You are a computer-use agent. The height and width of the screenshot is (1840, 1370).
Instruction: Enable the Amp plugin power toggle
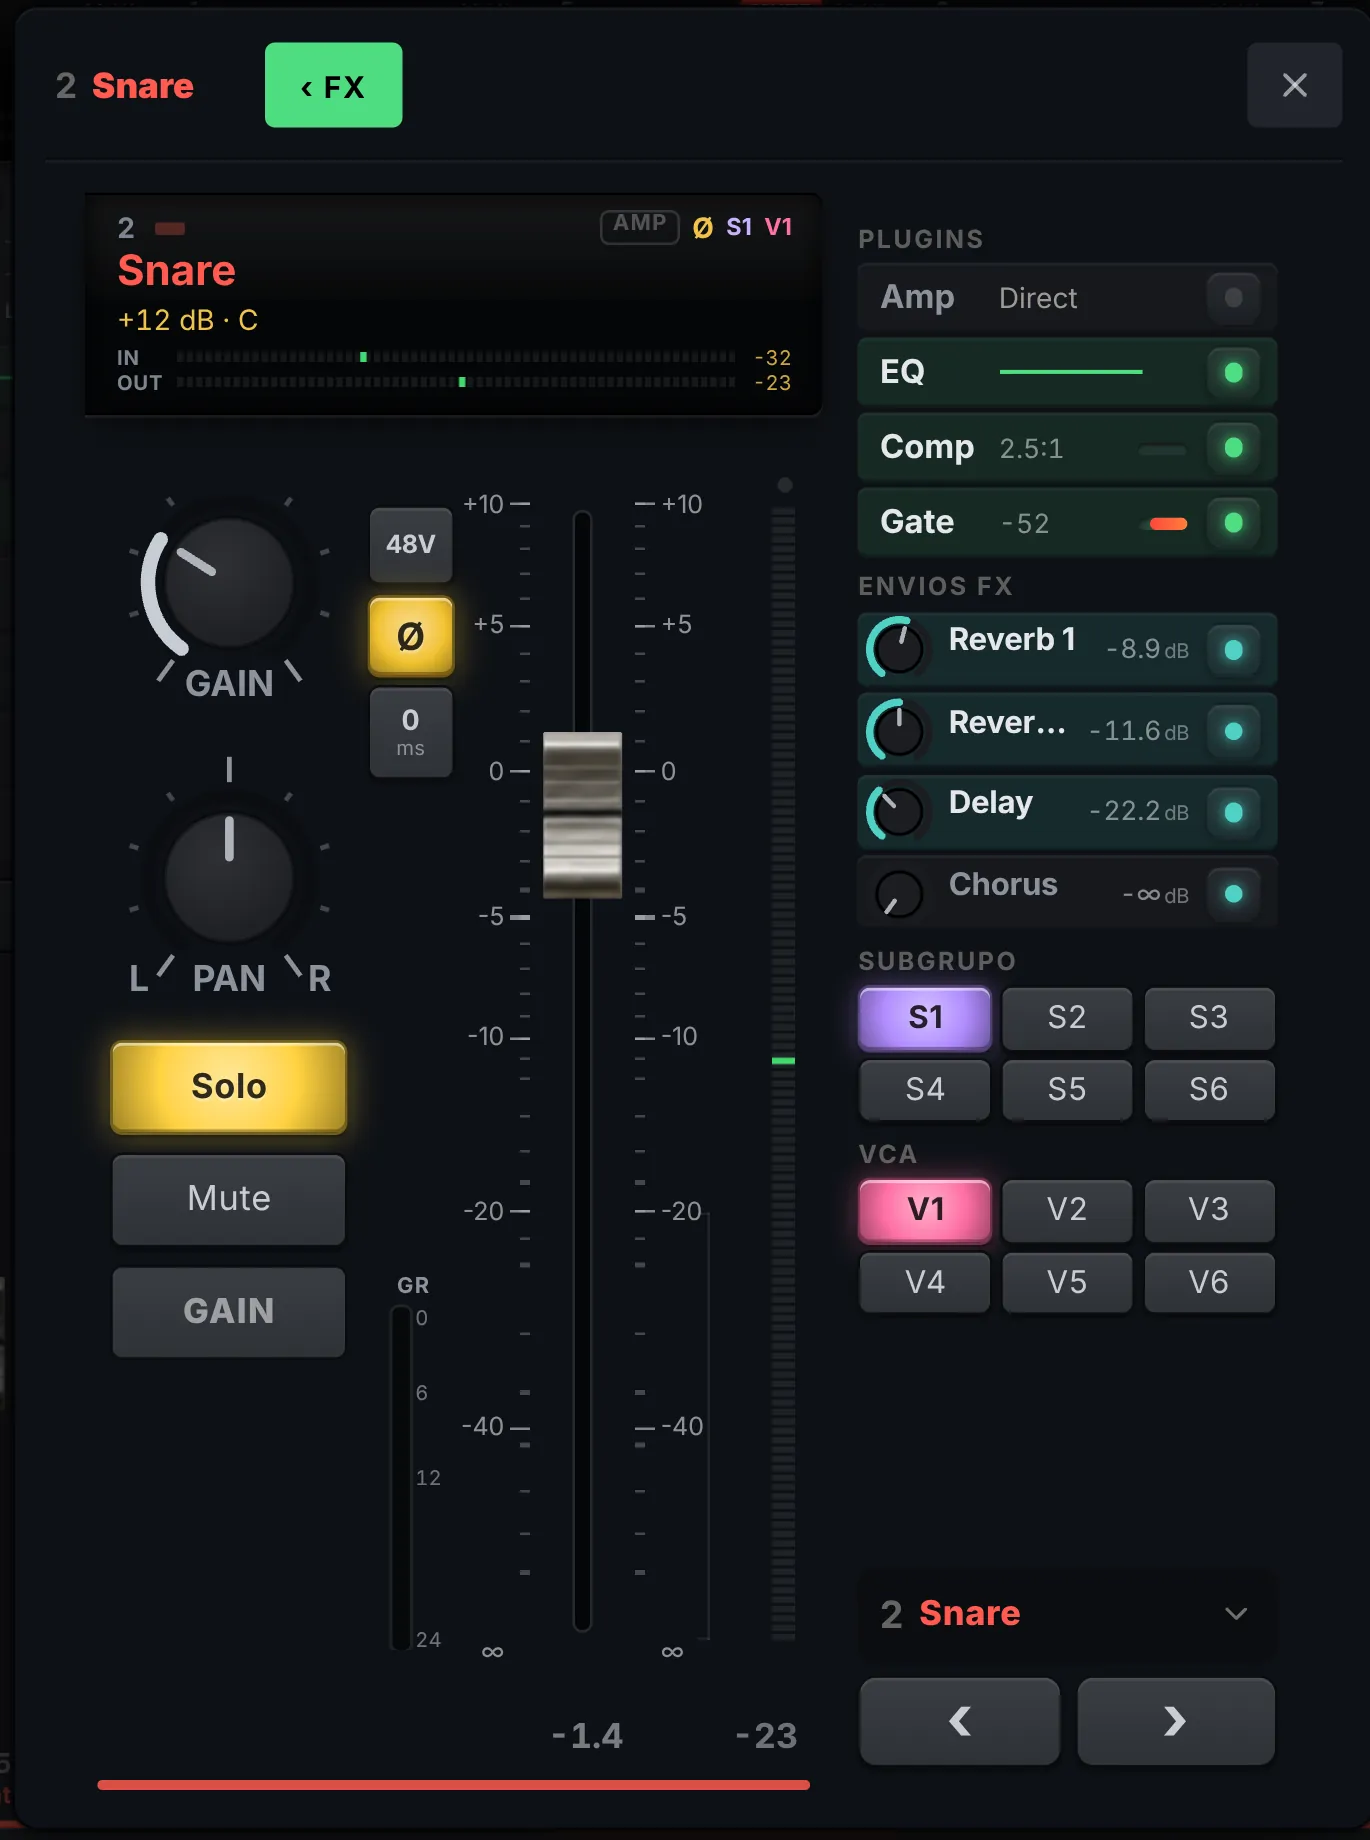1233,298
